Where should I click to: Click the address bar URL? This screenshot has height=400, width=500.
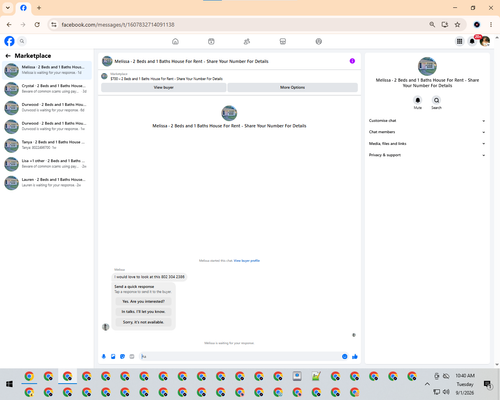point(118,25)
